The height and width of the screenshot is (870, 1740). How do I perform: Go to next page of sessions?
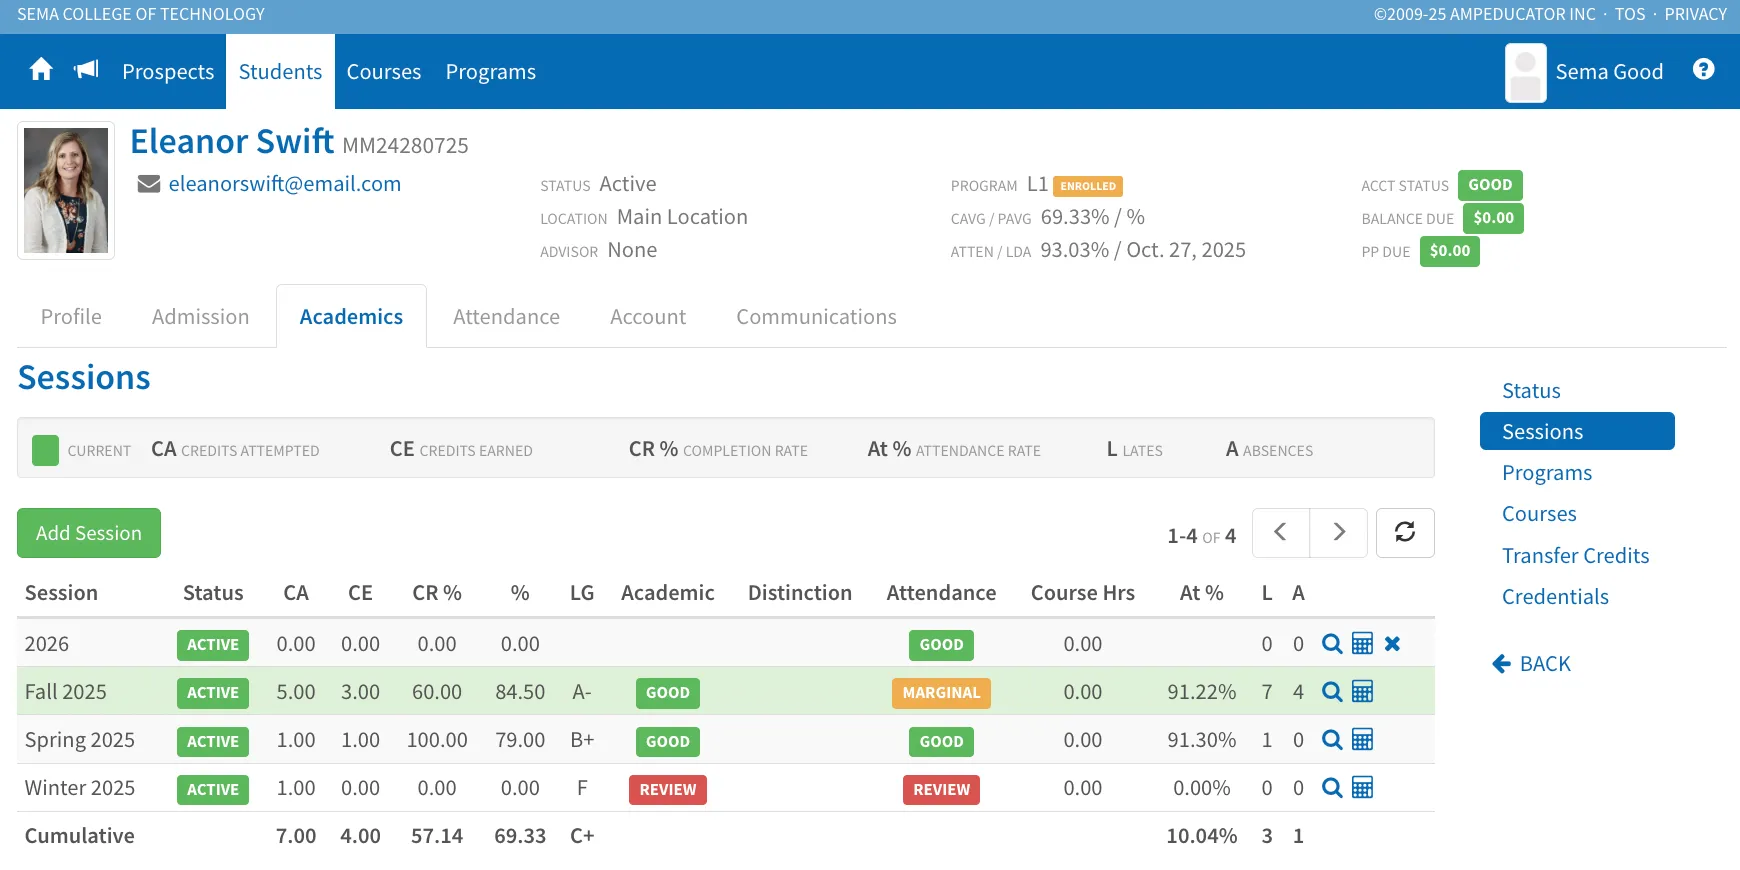click(x=1338, y=533)
